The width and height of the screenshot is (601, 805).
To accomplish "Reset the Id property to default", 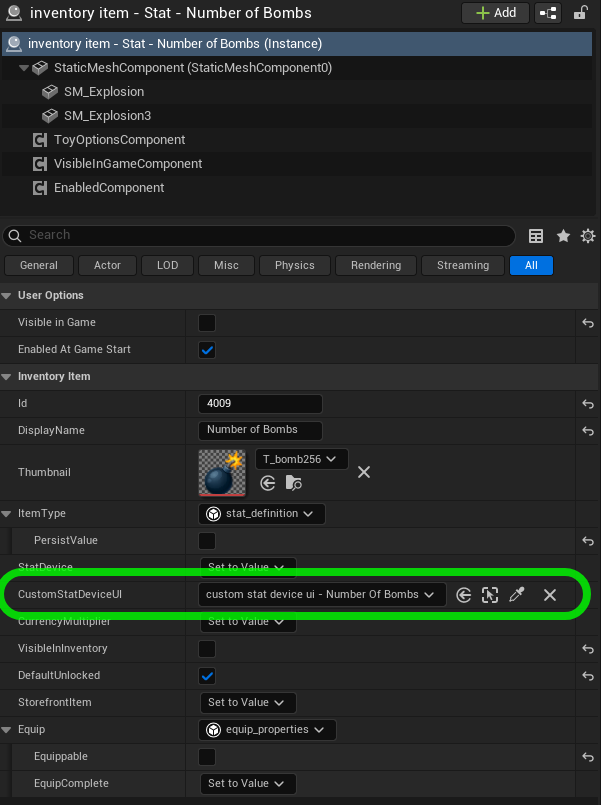I will (588, 404).
